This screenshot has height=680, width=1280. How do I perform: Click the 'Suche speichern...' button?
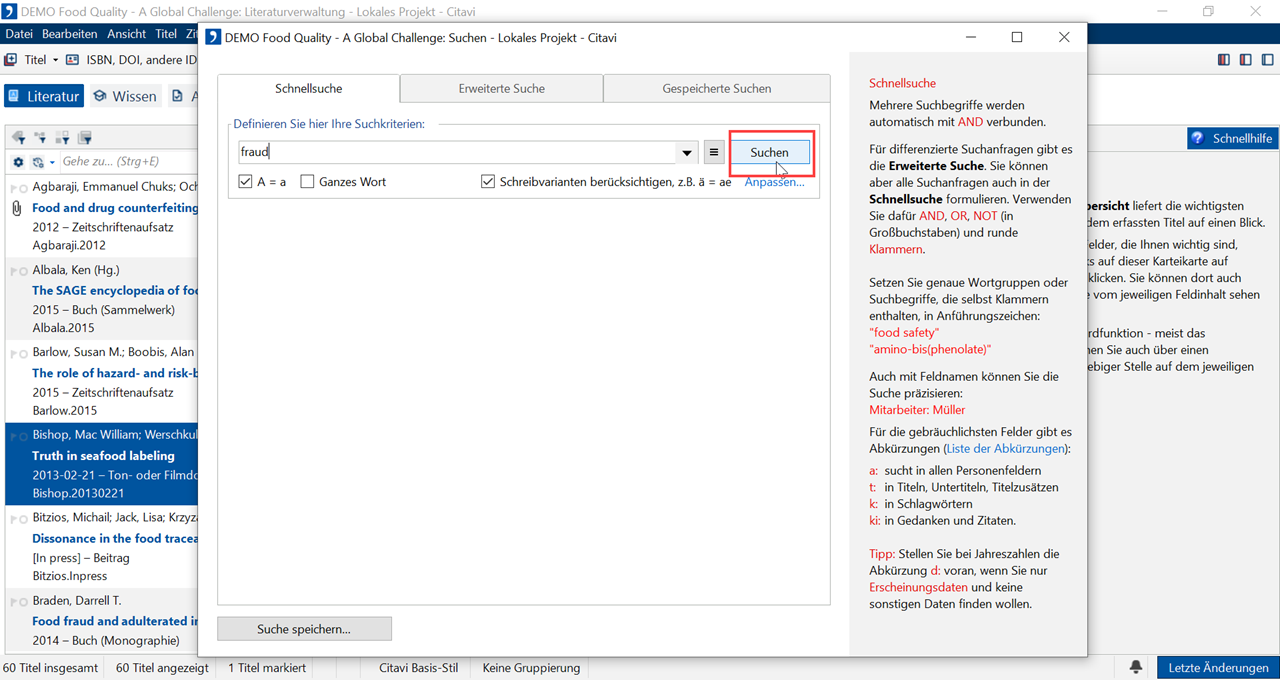tap(304, 629)
